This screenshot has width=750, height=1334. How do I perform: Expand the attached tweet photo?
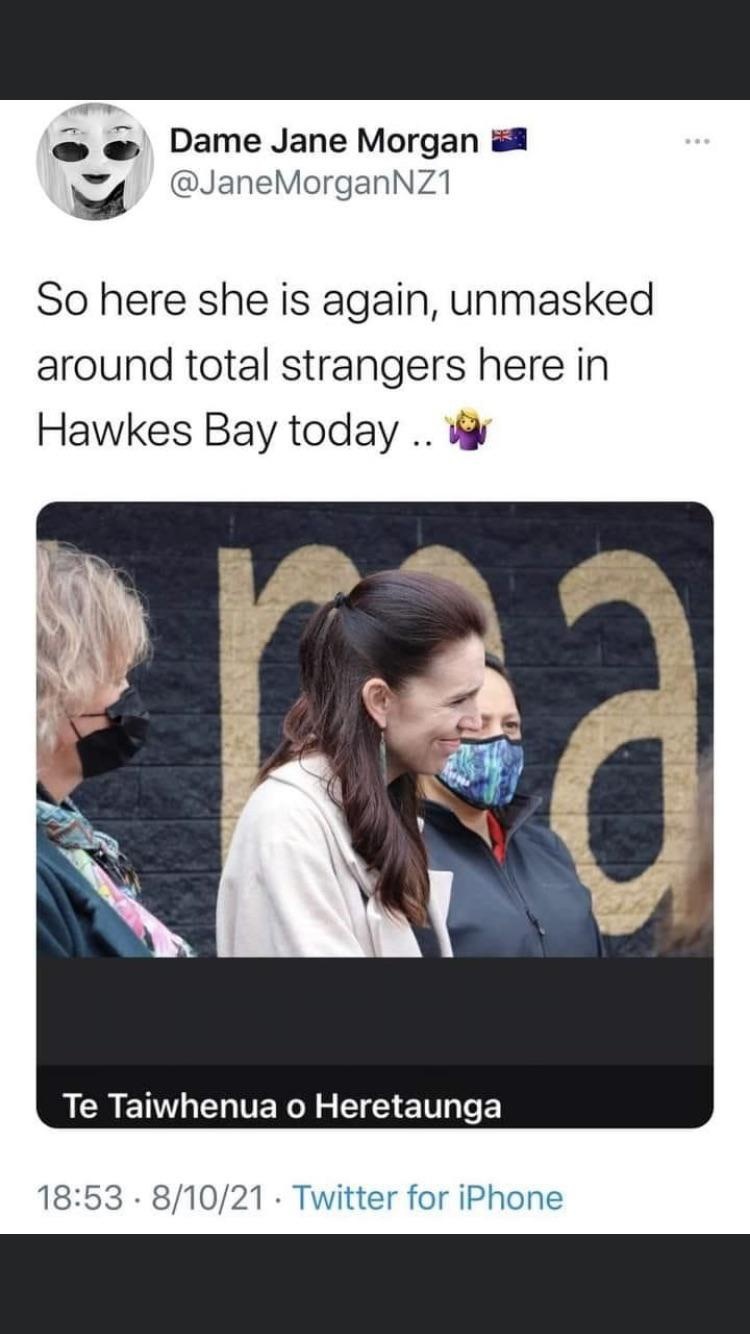(375, 729)
